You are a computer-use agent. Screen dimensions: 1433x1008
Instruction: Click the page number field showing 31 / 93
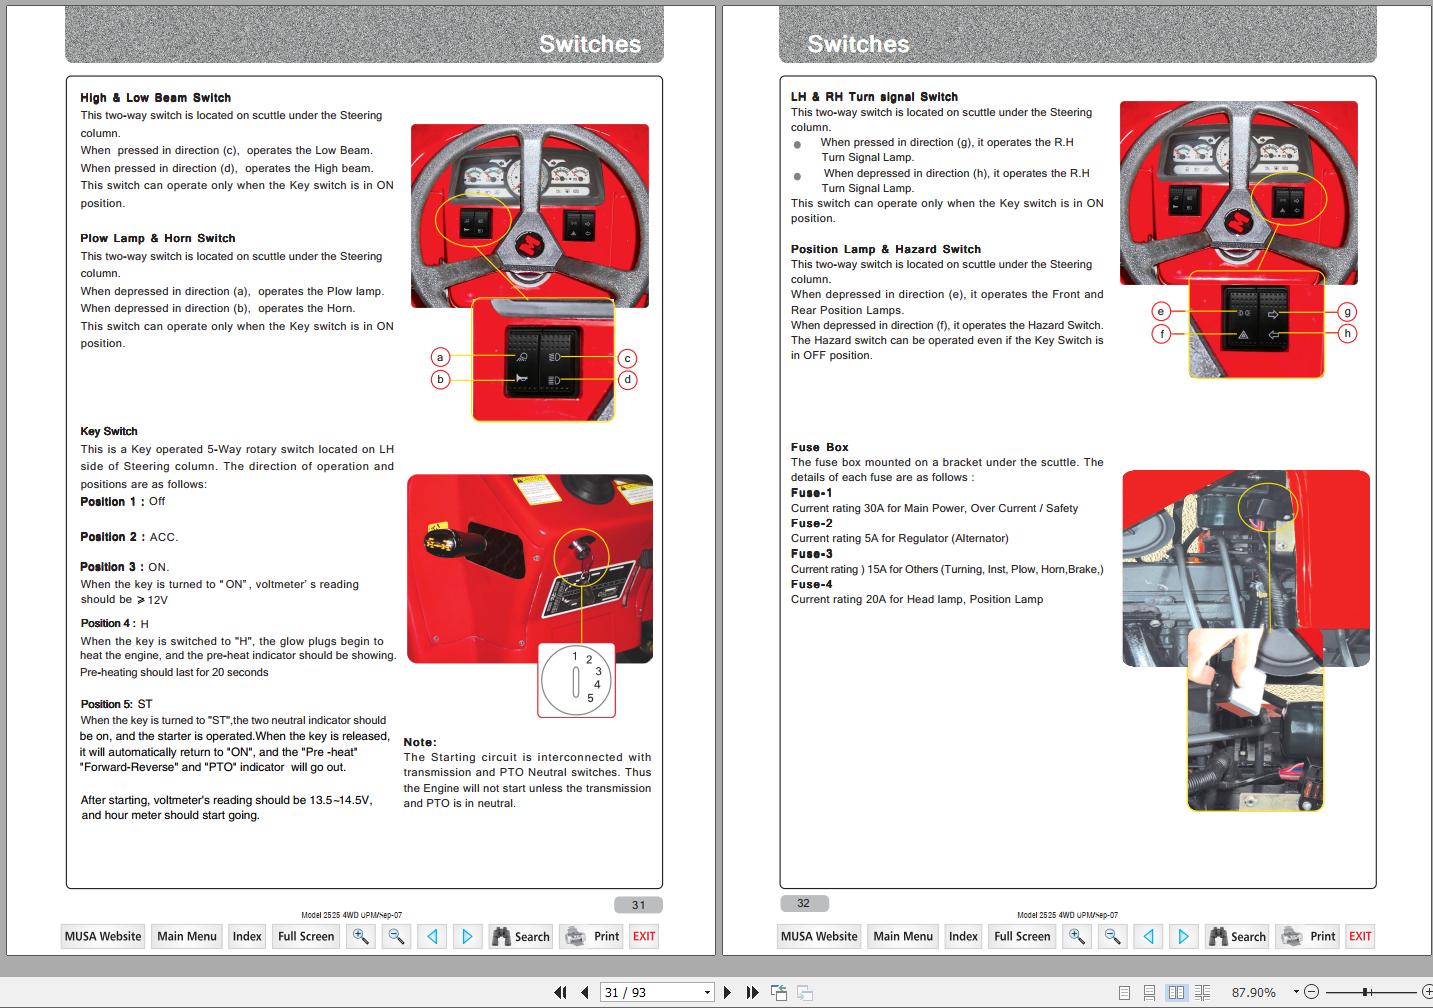[650, 993]
